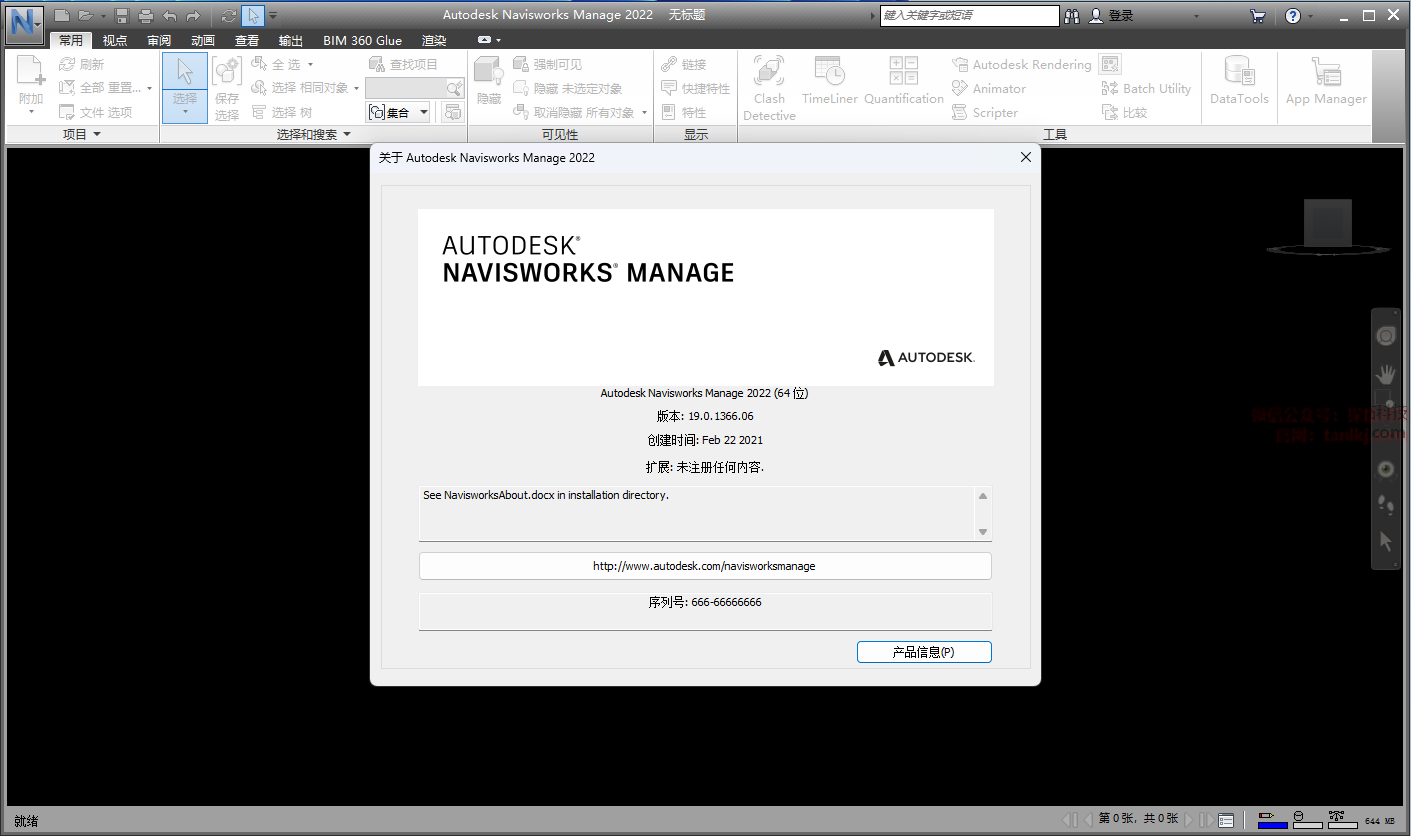1411x836 pixels.
Task: Click the Redo arrow icon
Action: 193,16
